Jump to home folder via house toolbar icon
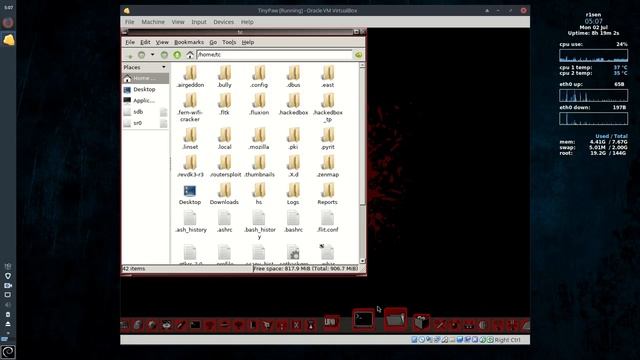The height and width of the screenshot is (360, 640). [x=190, y=55]
